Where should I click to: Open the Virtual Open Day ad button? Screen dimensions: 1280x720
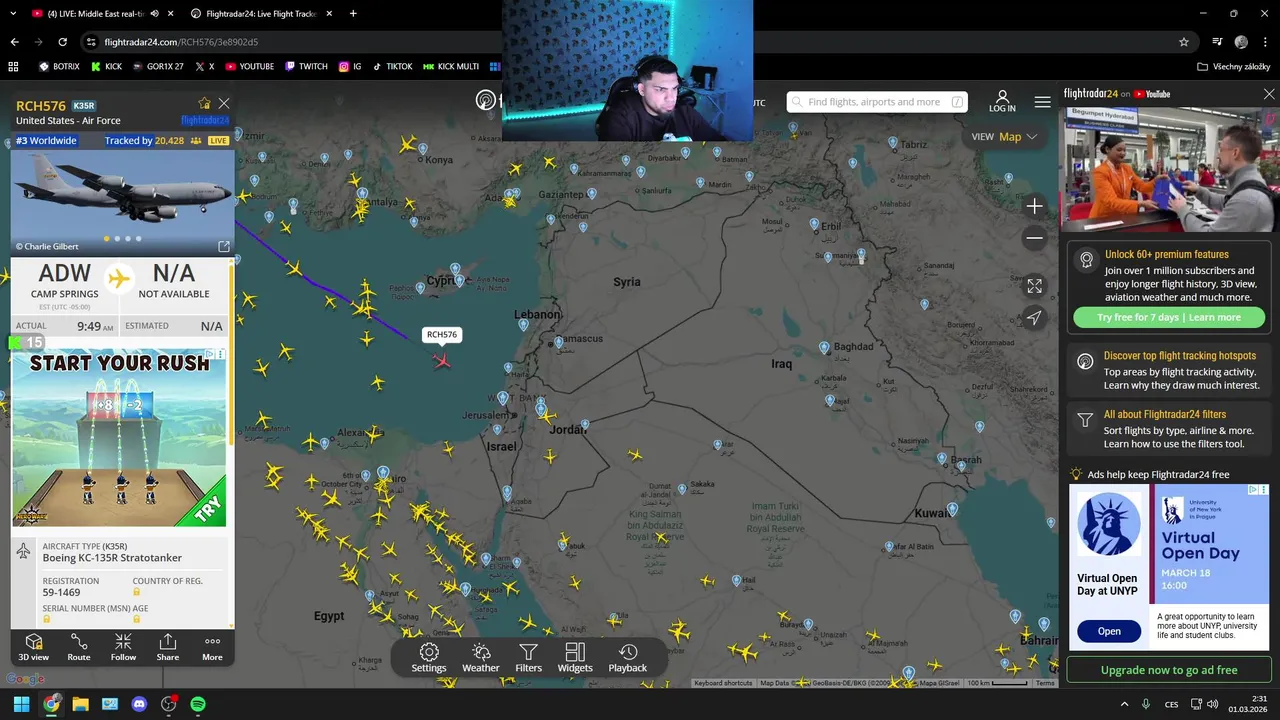click(1109, 631)
